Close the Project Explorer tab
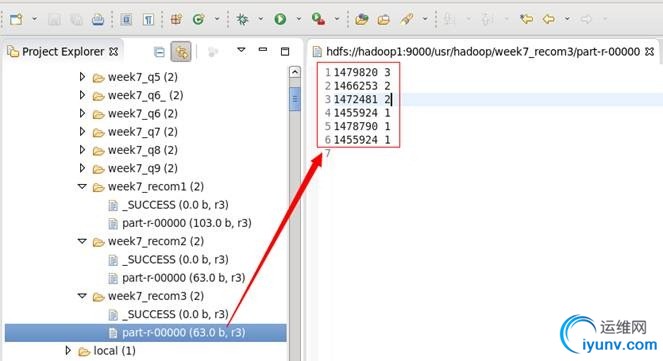Viewport: 663px width, 361px height. click(x=113, y=52)
